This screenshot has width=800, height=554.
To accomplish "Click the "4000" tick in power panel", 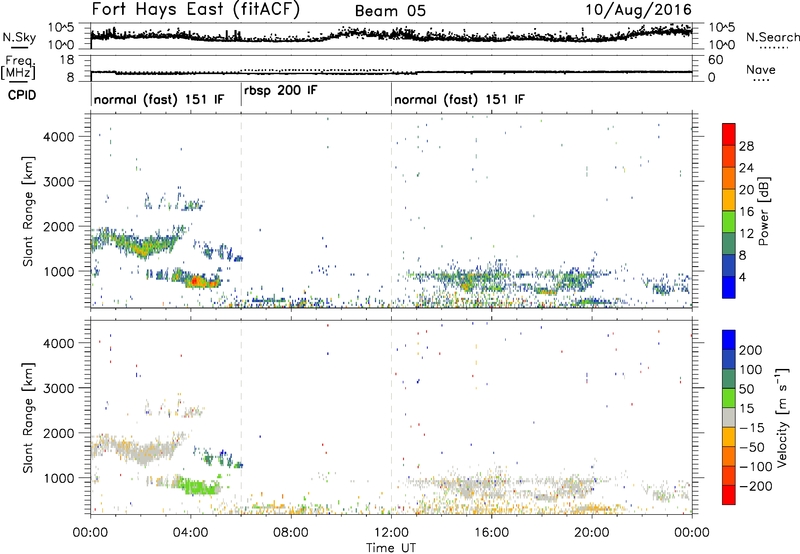I will click(58, 137).
